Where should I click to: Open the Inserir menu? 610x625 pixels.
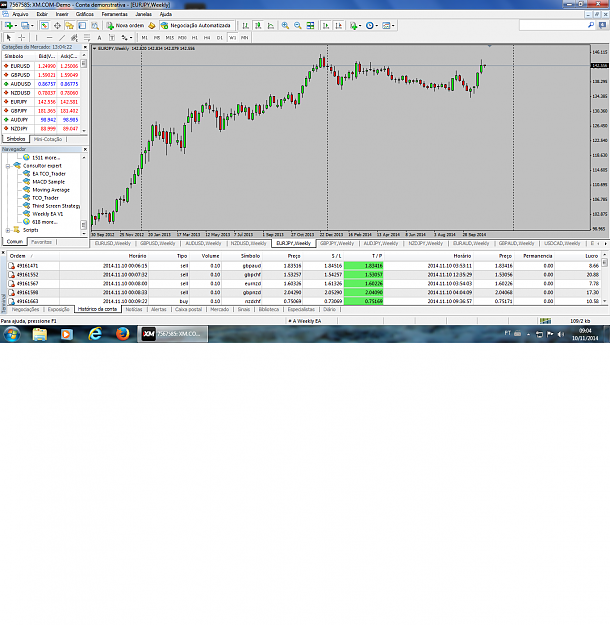coord(62,14)
